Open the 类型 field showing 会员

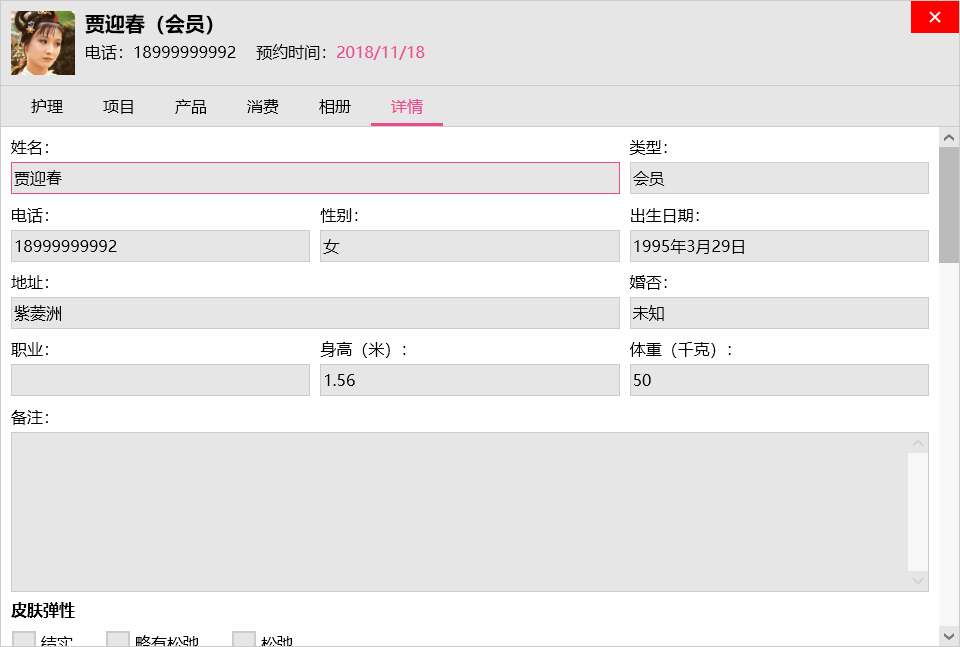pos(779,178)
